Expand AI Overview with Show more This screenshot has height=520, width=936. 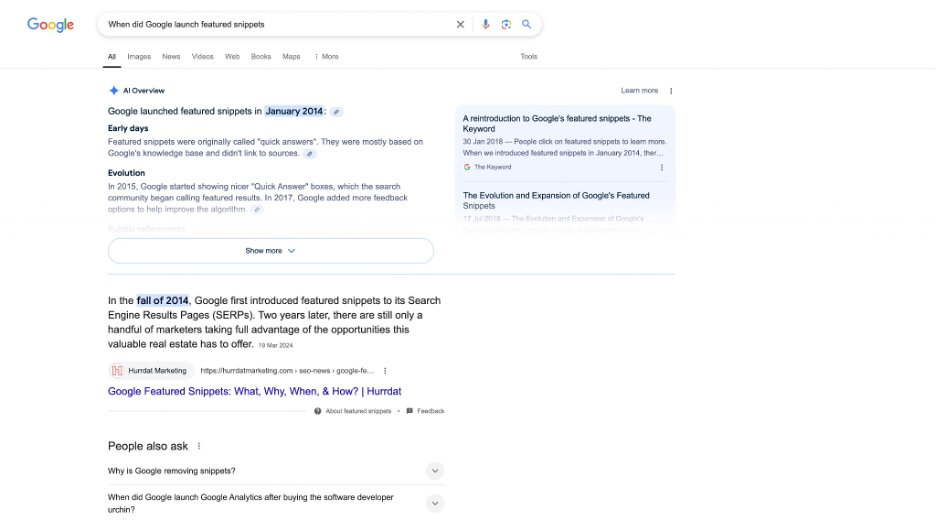coord(270,251)
